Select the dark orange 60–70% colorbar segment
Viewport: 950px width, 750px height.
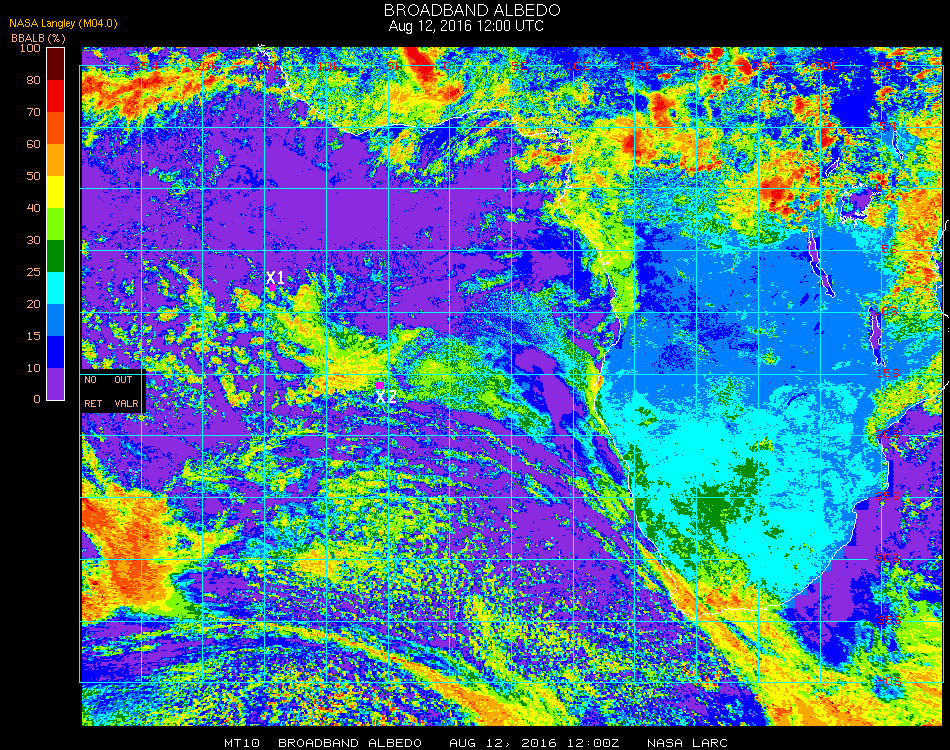pos(55,128)
